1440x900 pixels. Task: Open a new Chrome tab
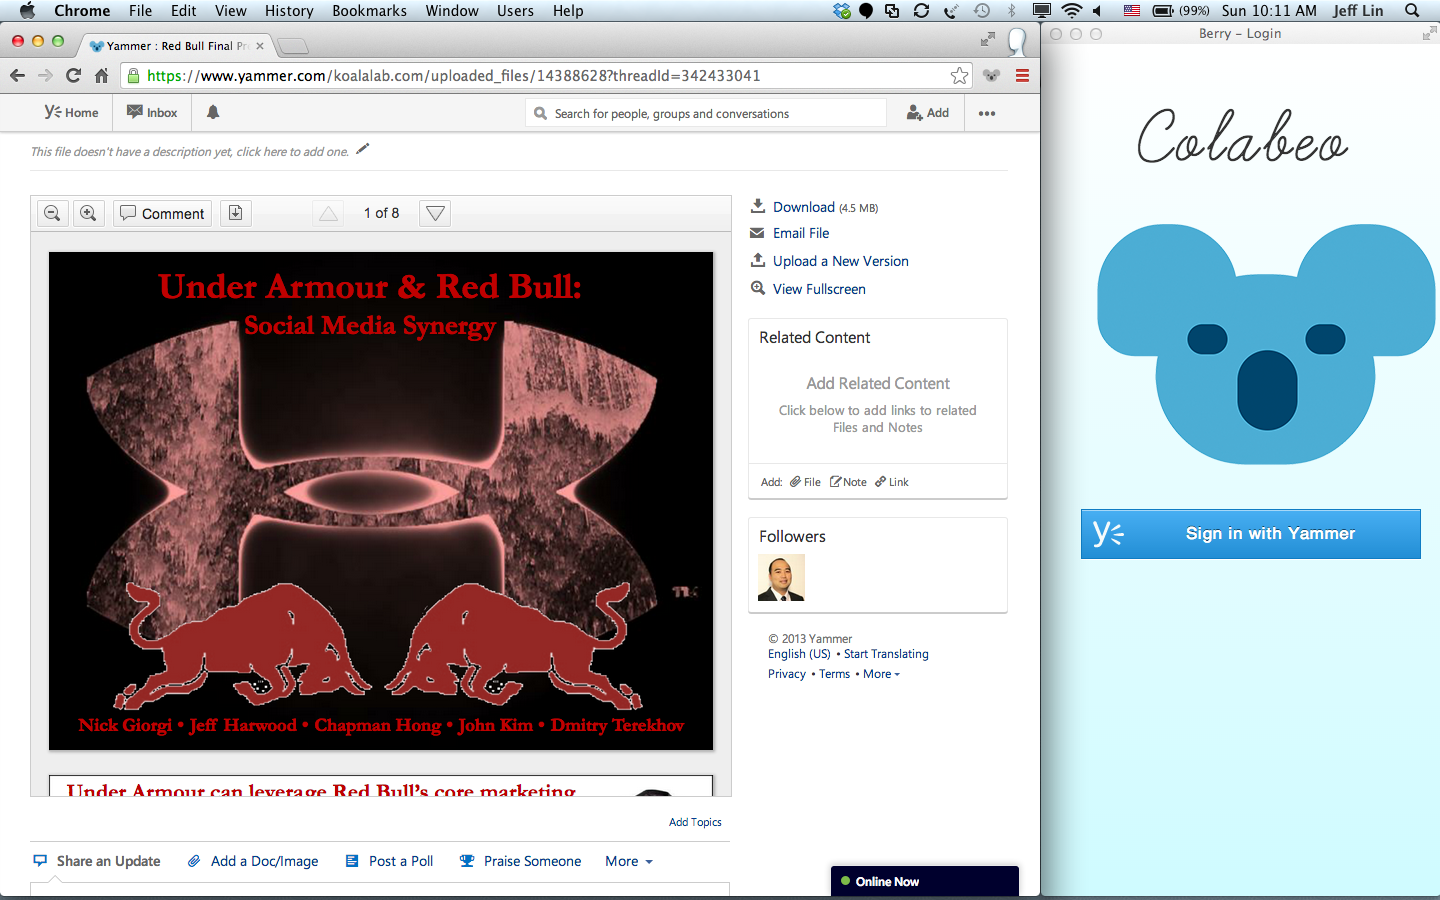[292, 46]
